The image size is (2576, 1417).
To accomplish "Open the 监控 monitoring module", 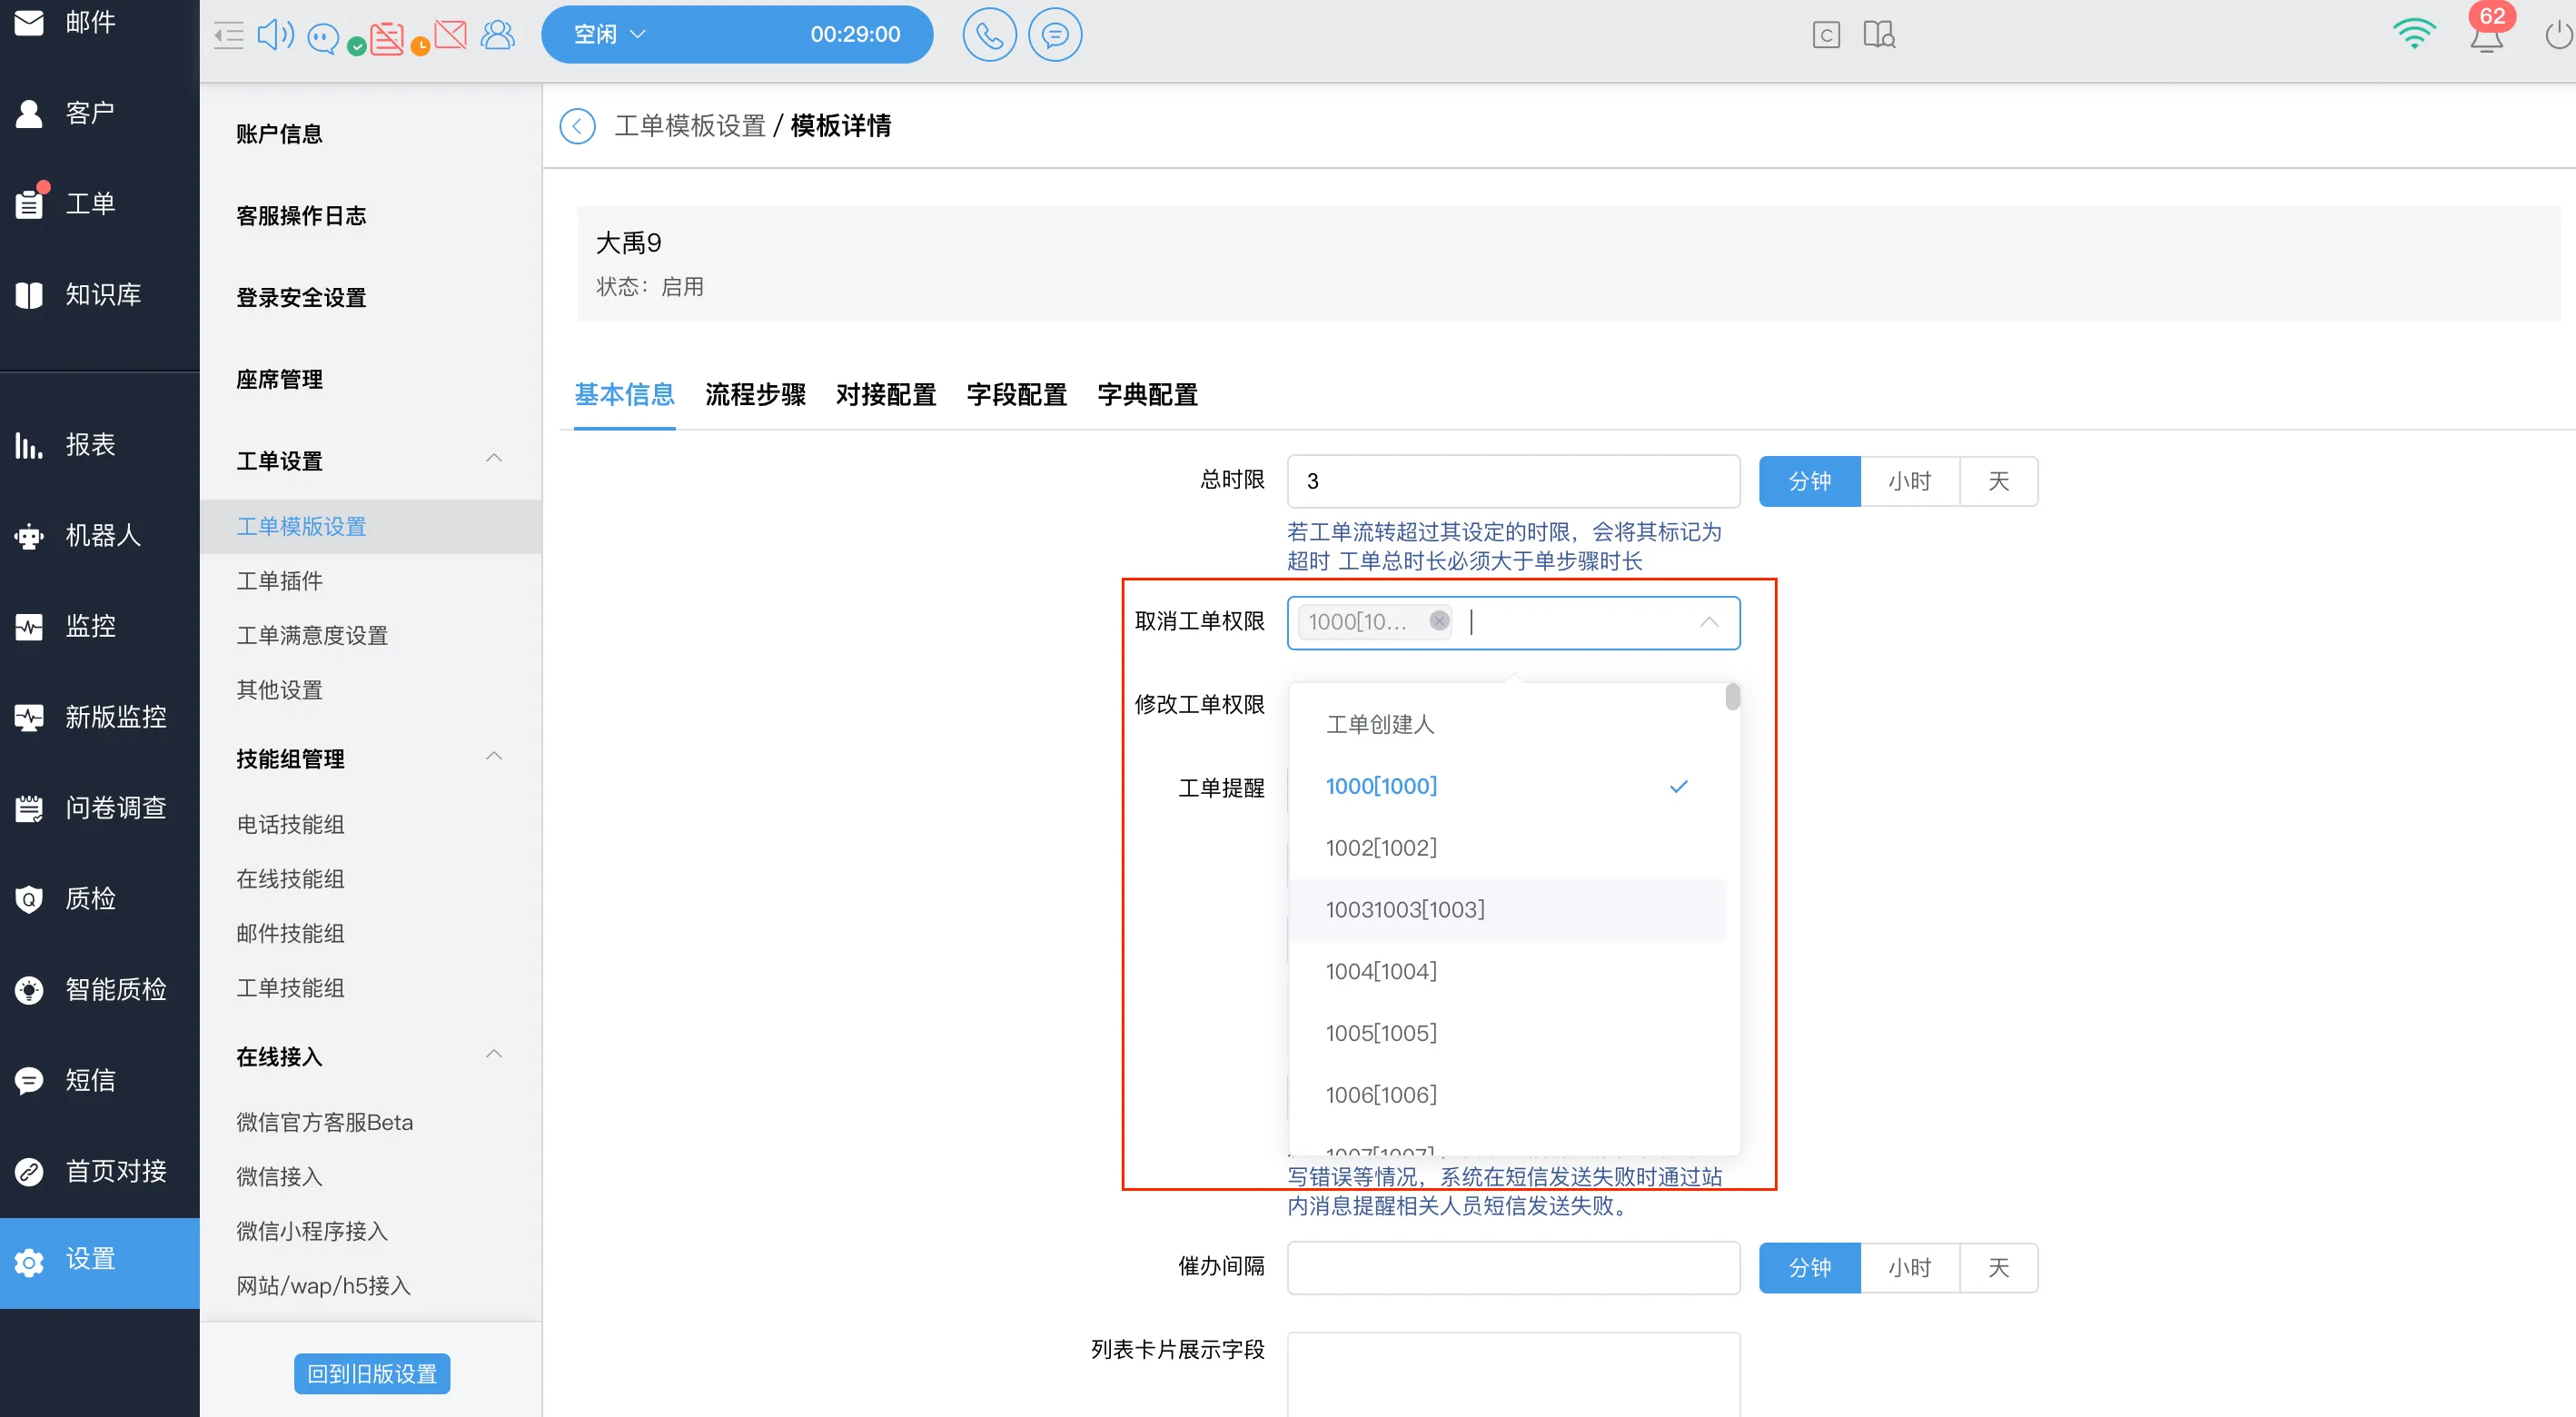I will click(99, 627).
